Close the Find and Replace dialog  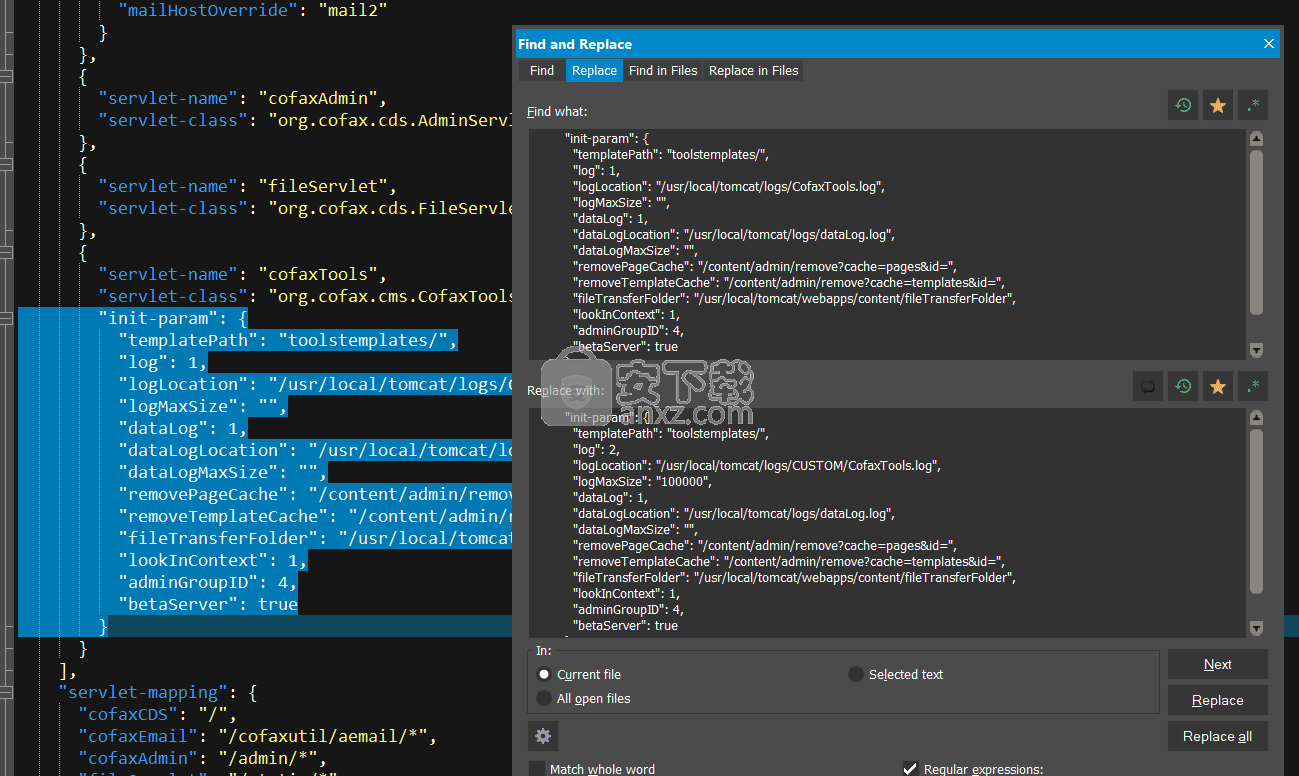[x=1269, y=44]
